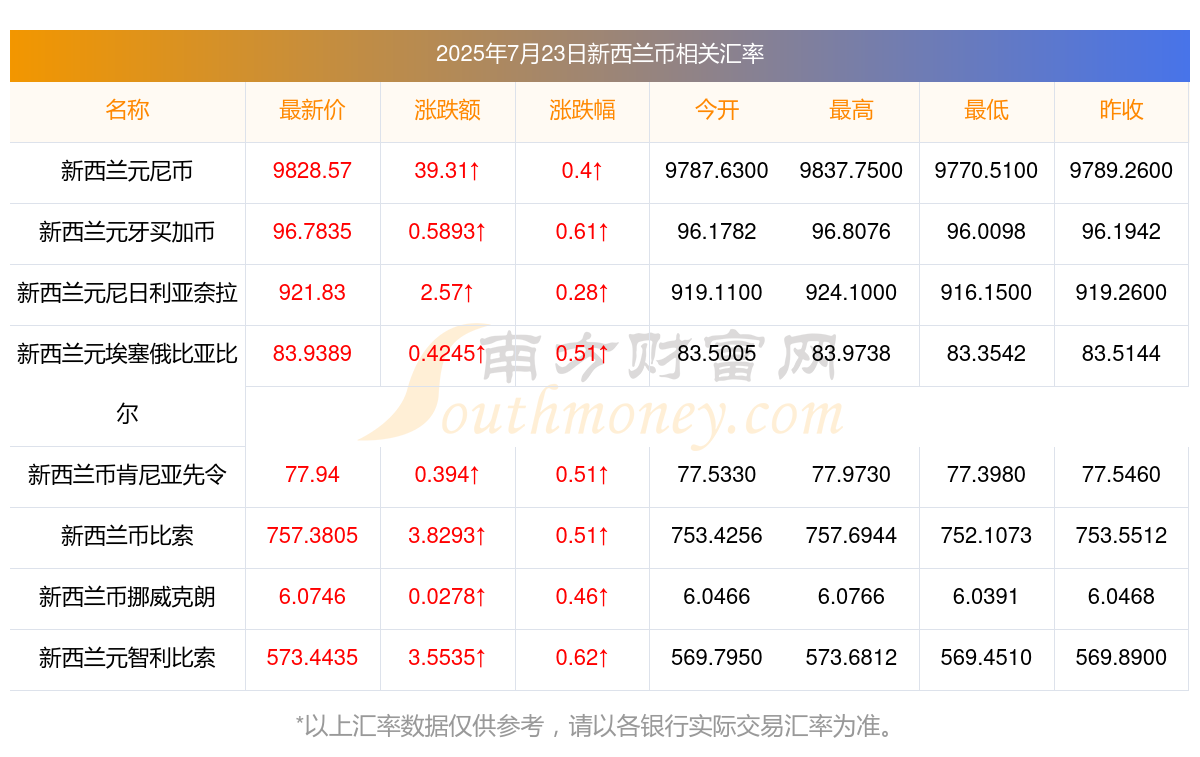Click the 昨收 column header
1200x757 pixels.
pyautogui.click(x=1121, y=110)
